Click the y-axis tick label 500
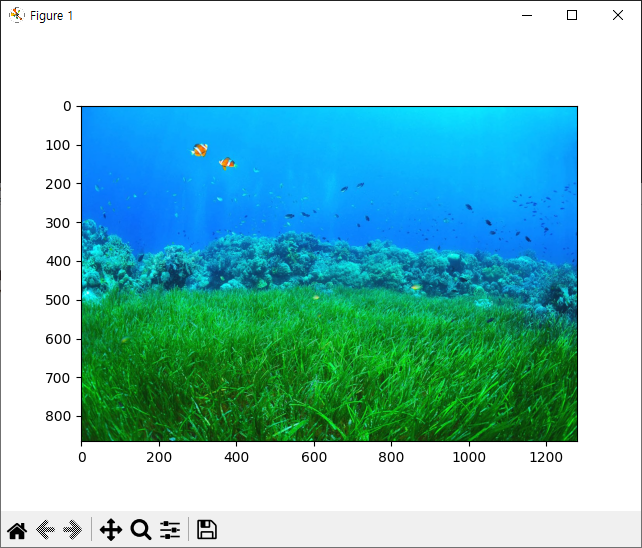 [58, 300]
